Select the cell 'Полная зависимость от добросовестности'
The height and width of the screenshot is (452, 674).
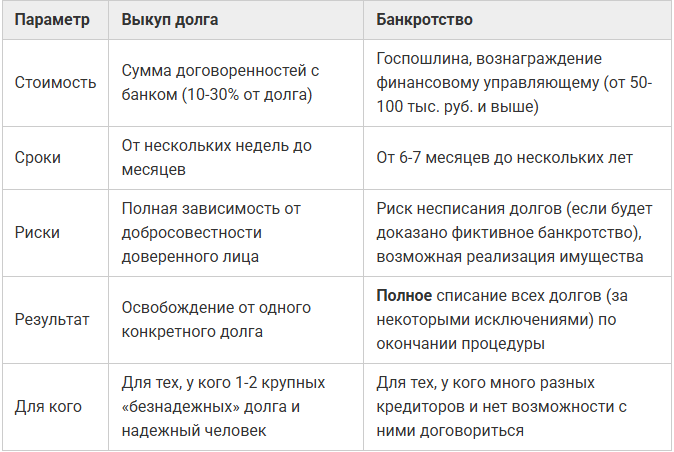click(x=236, y=233)
